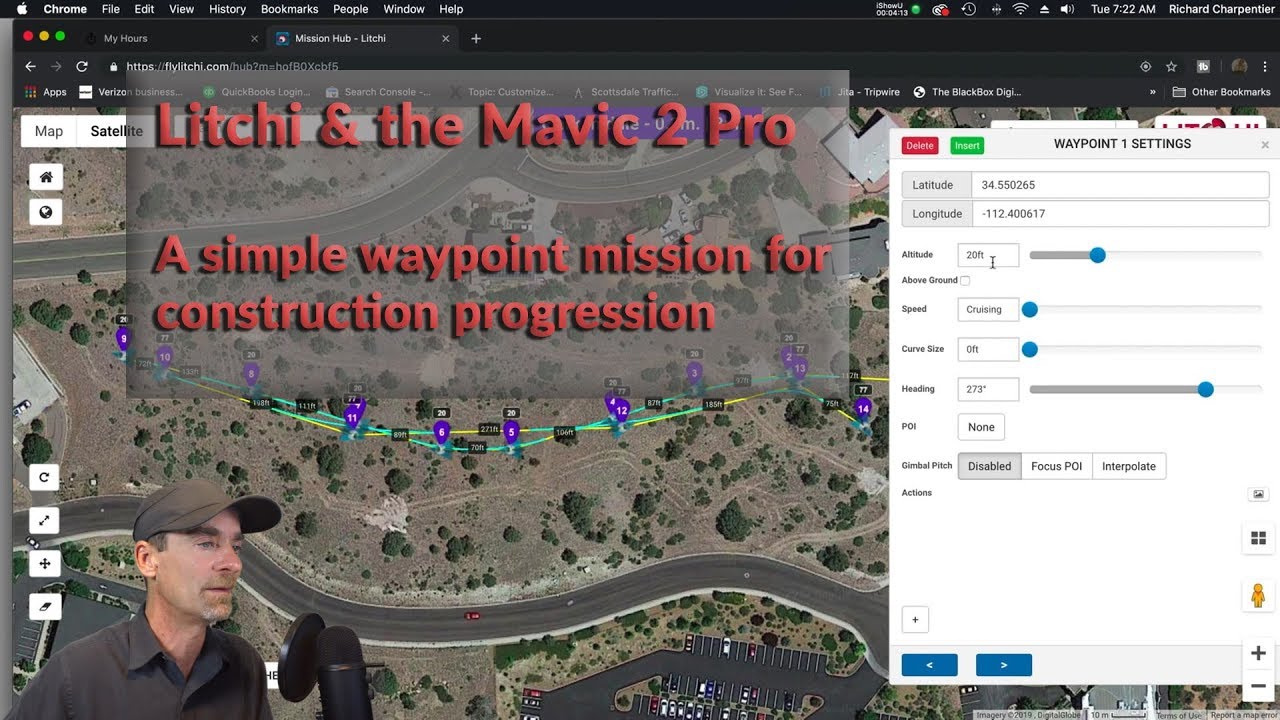Screen dimensions: 1280x720
Task: Bookmark this page with star
Action: (1171, 67)
